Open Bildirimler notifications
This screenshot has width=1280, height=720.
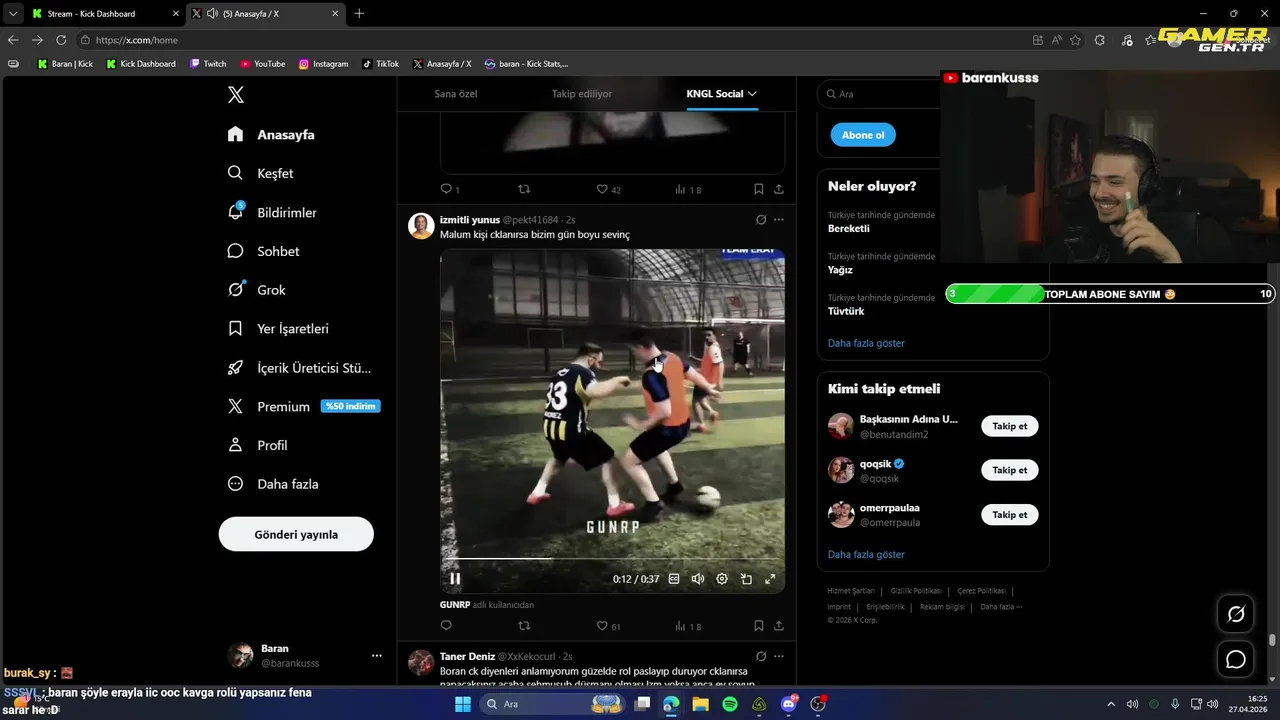272,212
